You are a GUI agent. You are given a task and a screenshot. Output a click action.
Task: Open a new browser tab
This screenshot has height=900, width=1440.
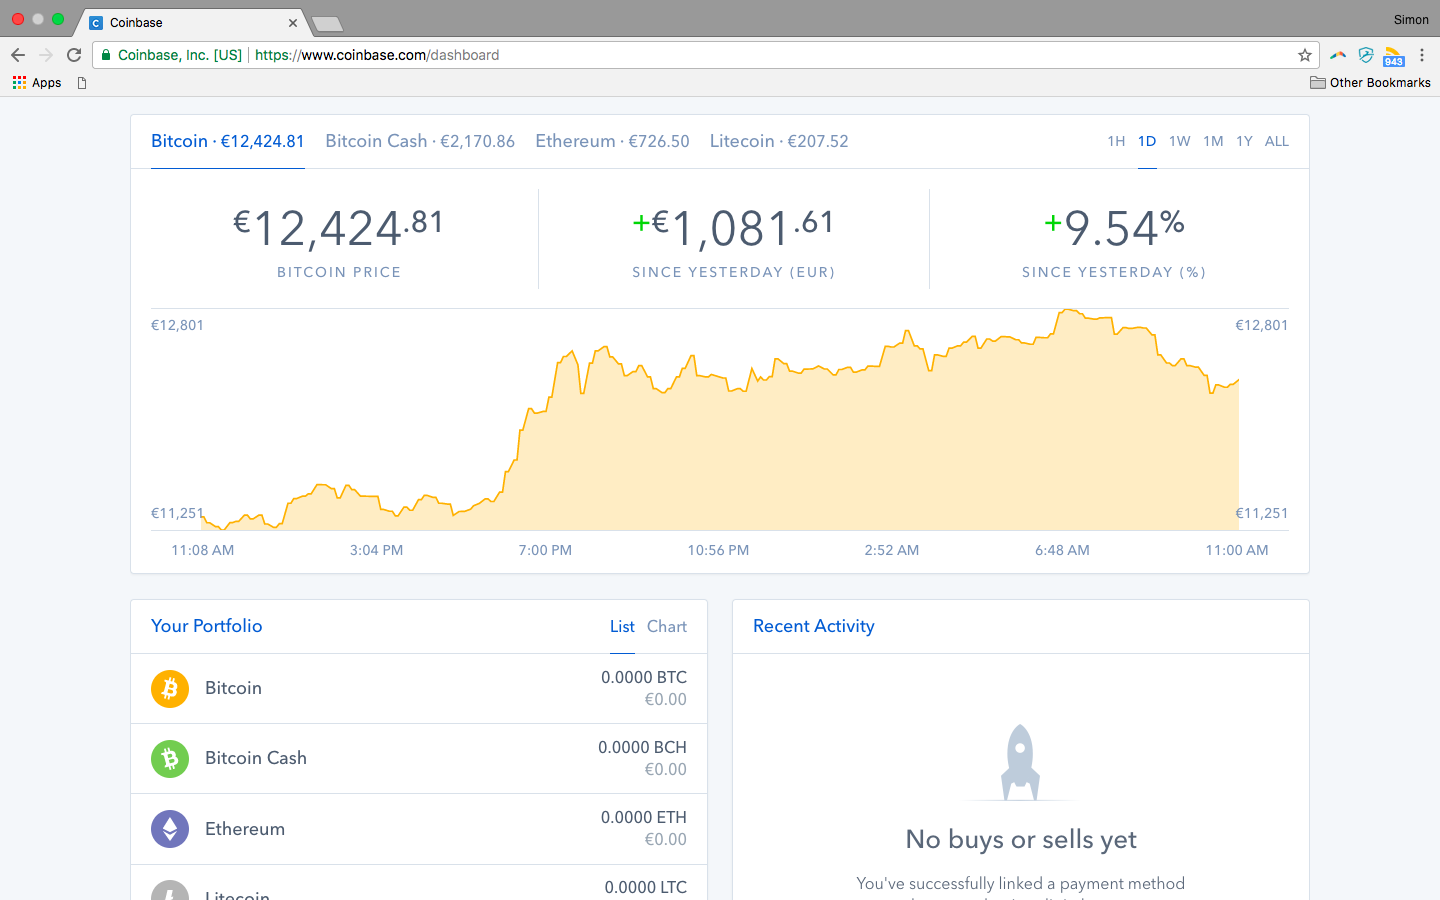pos(327,23)
